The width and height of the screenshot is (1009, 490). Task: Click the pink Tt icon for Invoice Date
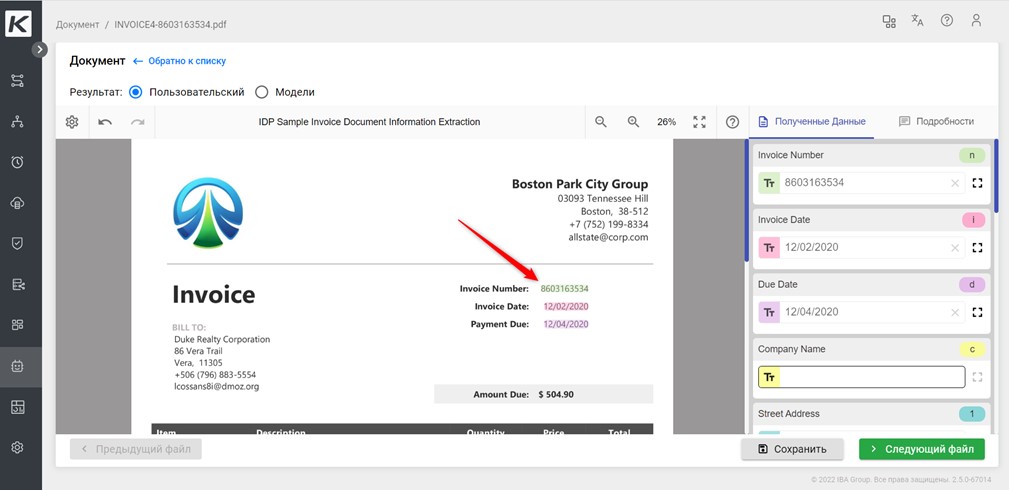point(769,247)
